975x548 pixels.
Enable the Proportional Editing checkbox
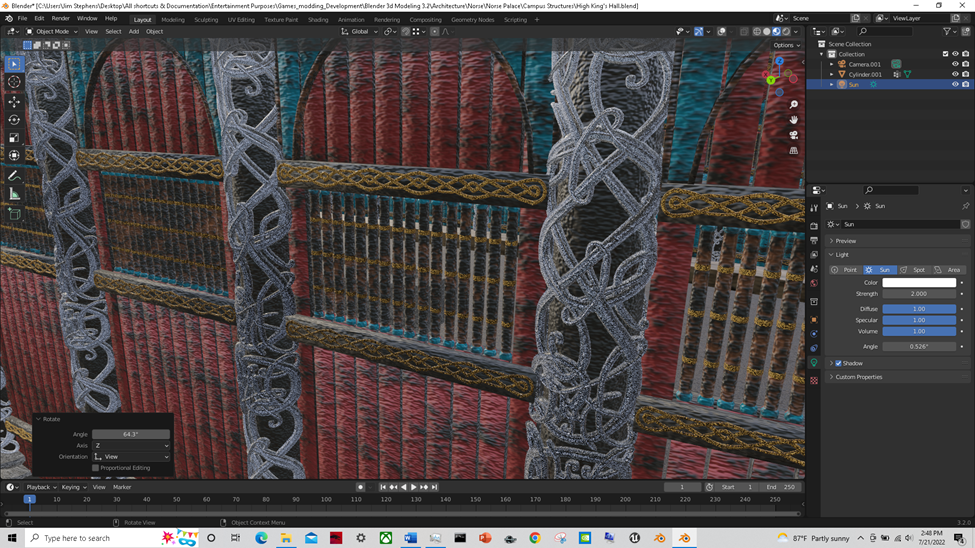point(96,467)
